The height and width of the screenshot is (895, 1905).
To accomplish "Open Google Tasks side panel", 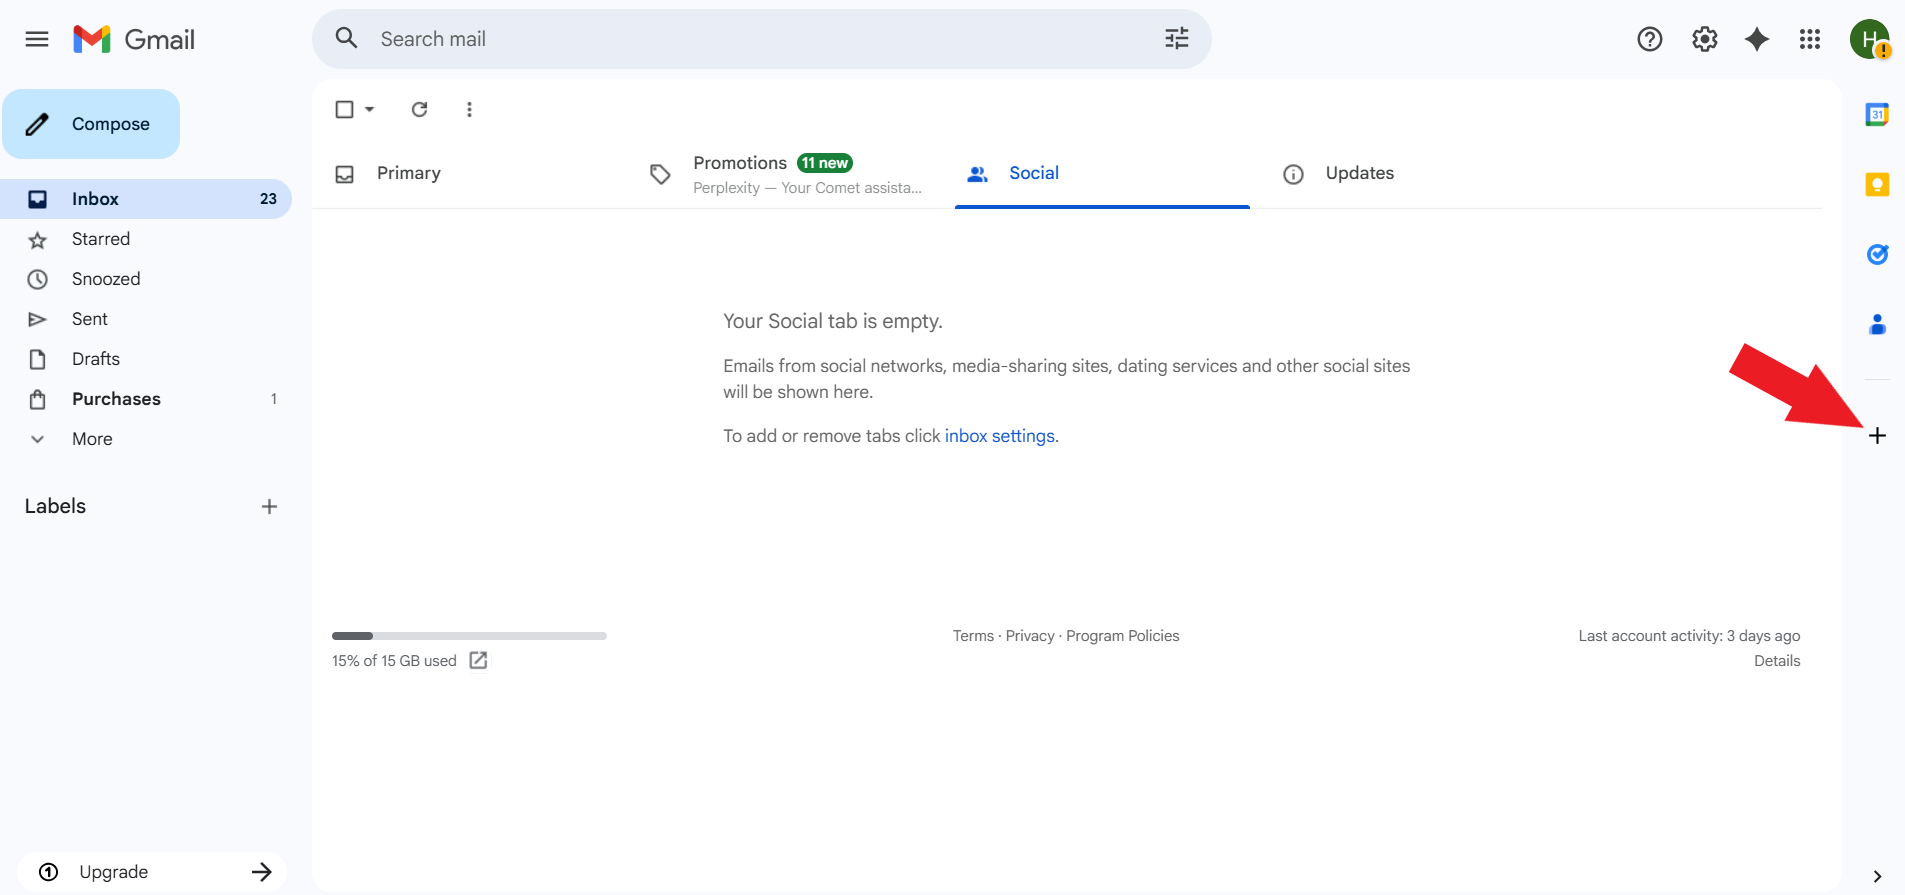I will coord(1877,254).
